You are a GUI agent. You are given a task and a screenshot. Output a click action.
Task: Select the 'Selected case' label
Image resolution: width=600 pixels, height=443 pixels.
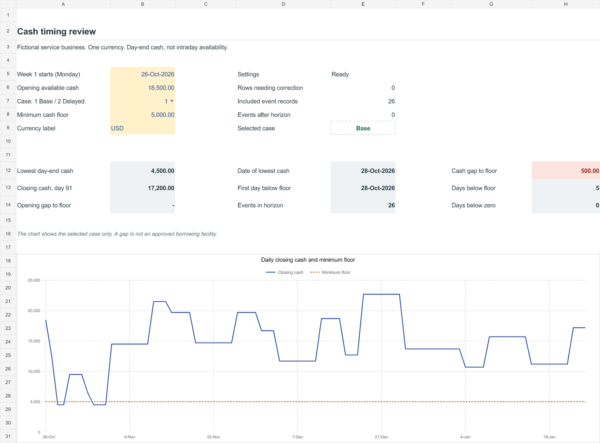pyautogui.click(x=256, y=128)
